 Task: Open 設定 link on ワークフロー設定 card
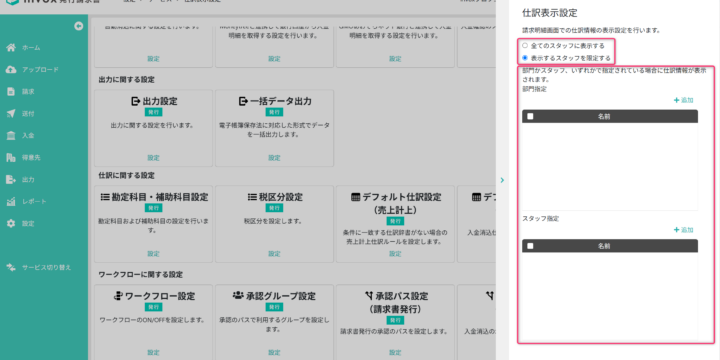[x=153, y=353]
